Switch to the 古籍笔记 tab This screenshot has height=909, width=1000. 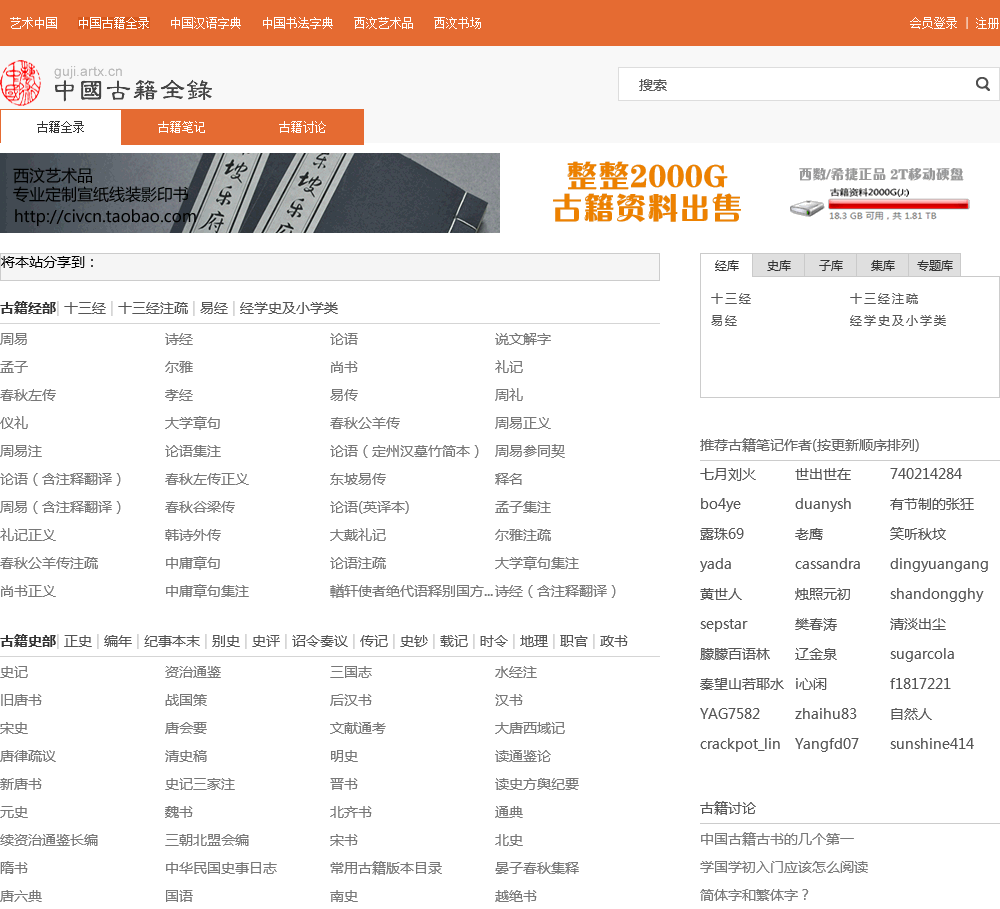click(181, 127)
